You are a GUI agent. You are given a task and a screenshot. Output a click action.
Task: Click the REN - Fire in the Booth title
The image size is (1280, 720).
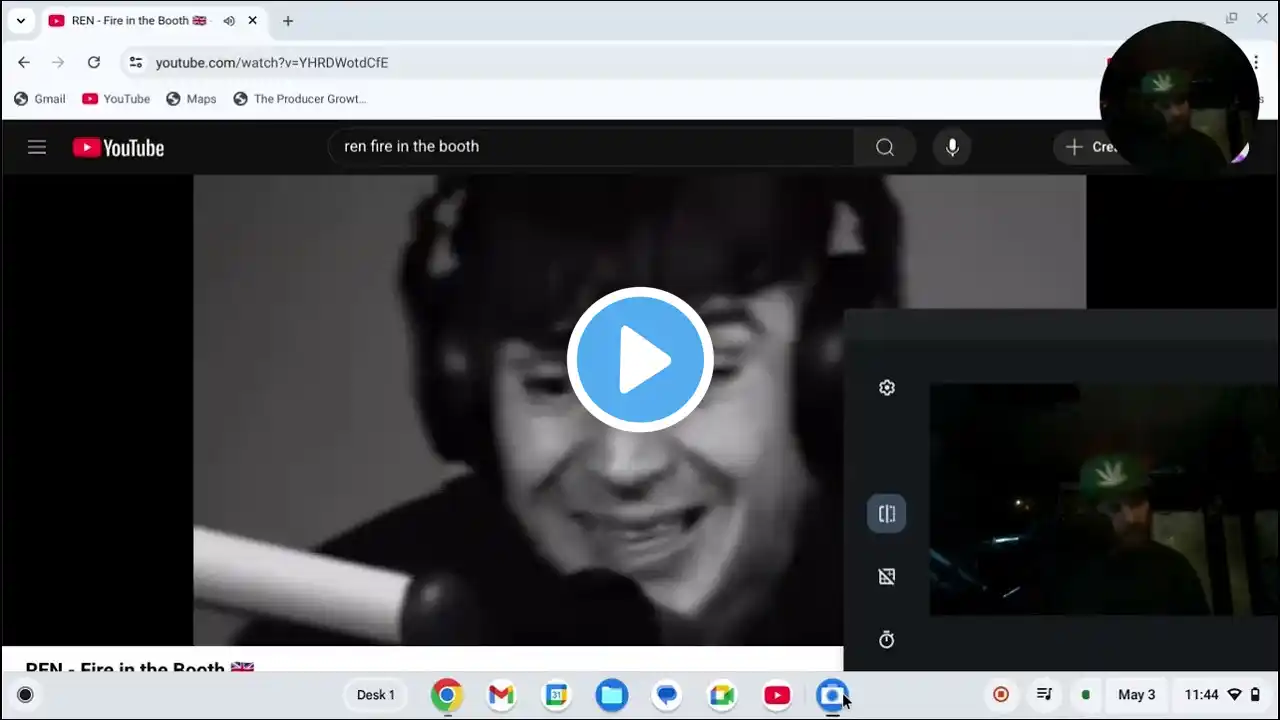coord(140,667)
